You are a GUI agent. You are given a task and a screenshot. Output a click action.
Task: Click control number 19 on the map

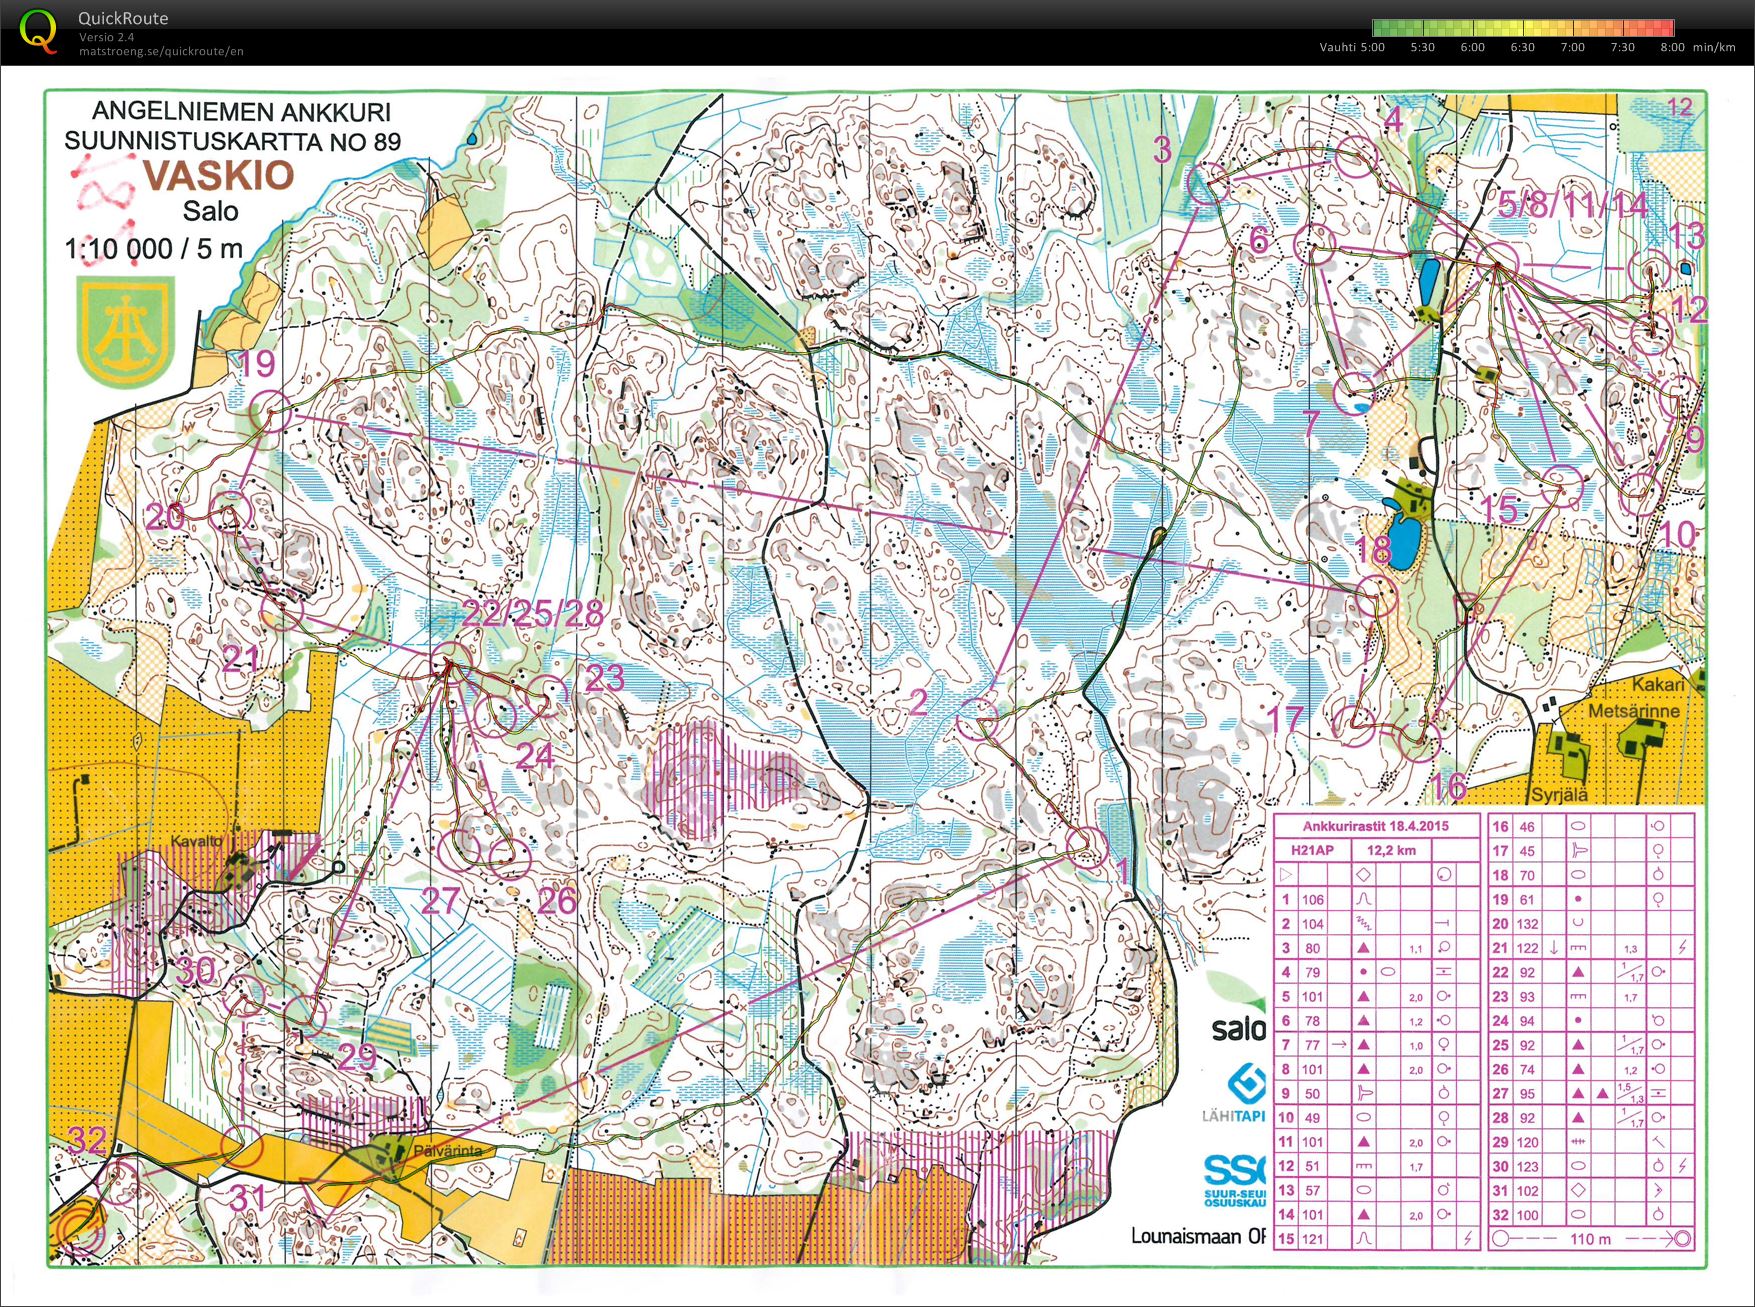click(x=257, y=362)
